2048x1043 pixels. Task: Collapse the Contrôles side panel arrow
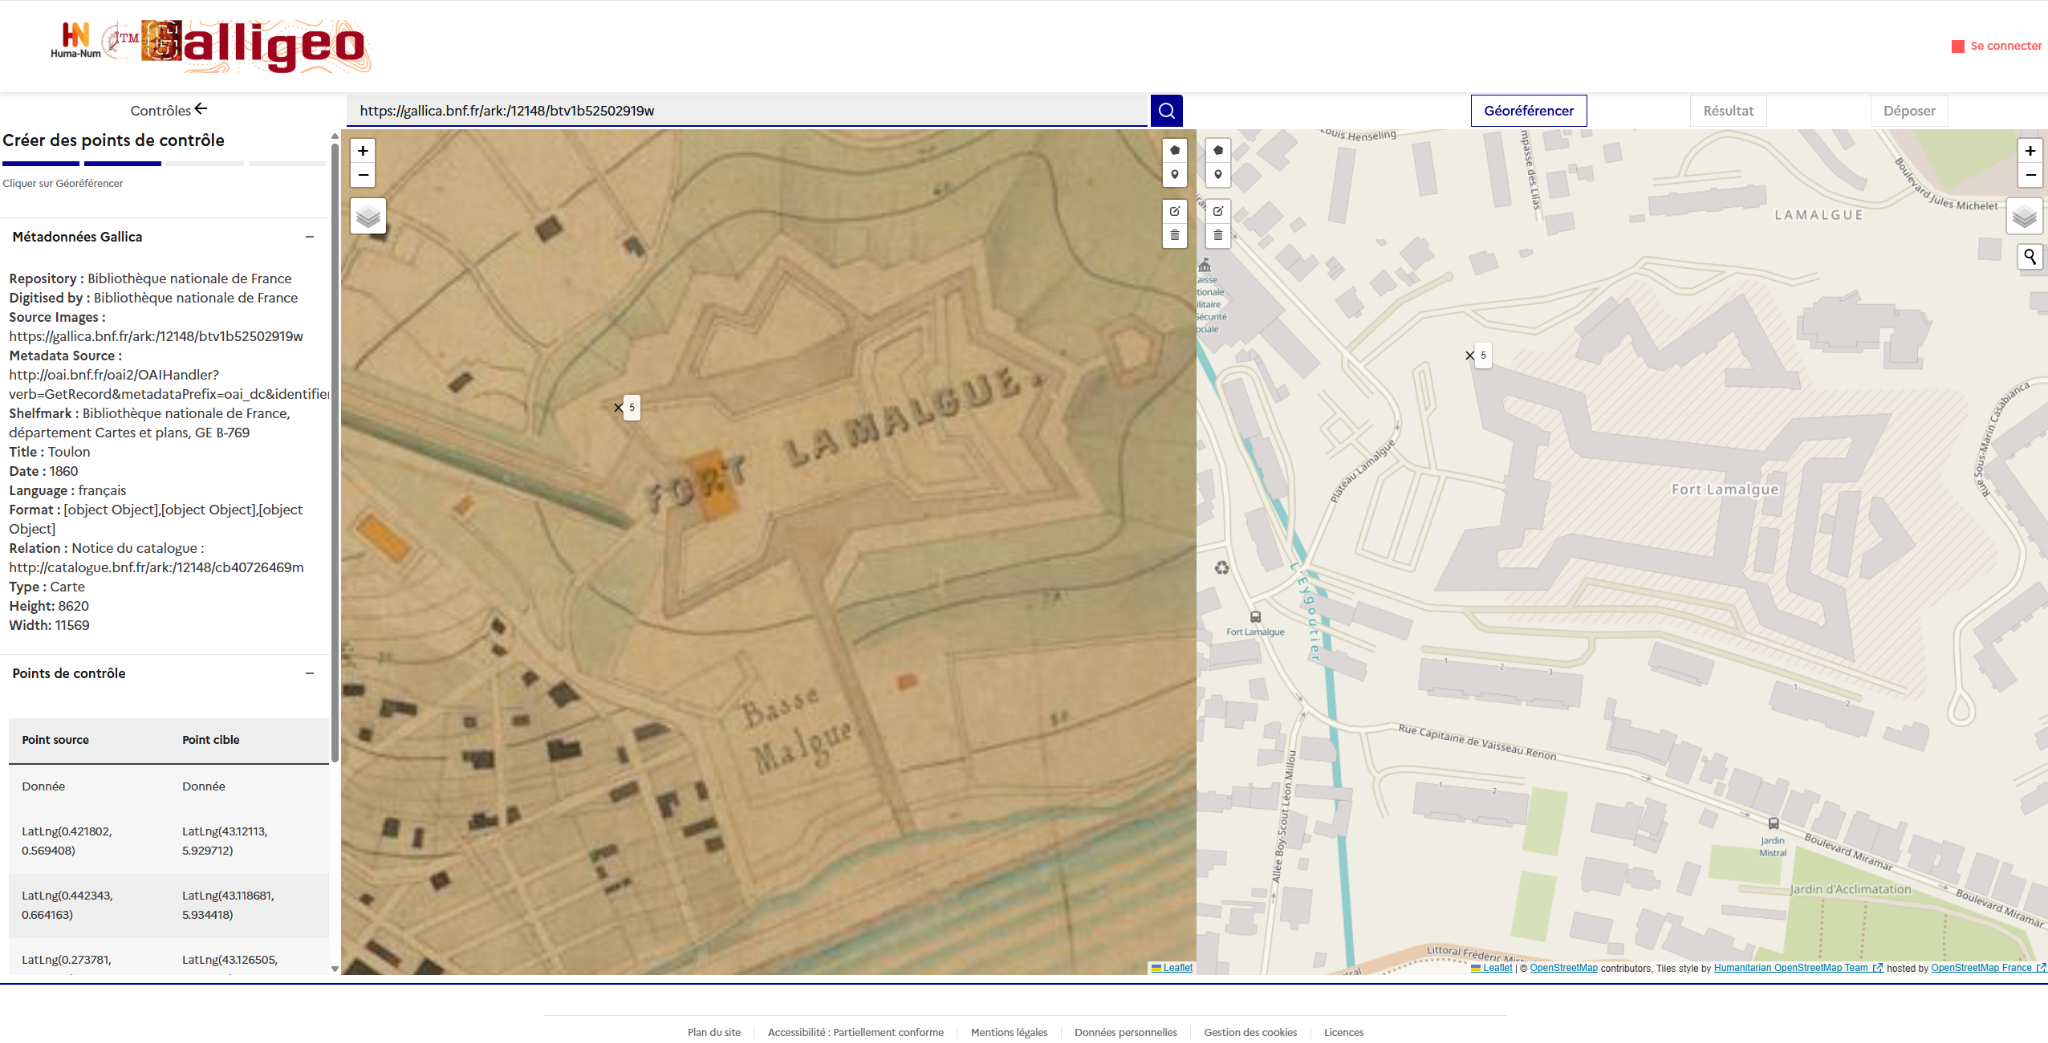(201, 109)
